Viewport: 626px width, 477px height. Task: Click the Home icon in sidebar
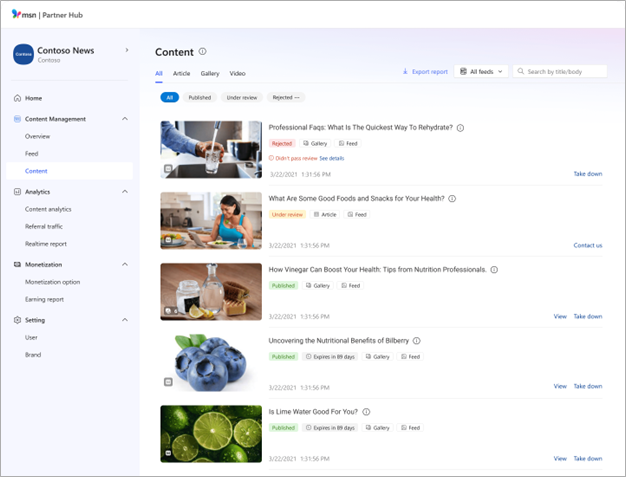17,98
